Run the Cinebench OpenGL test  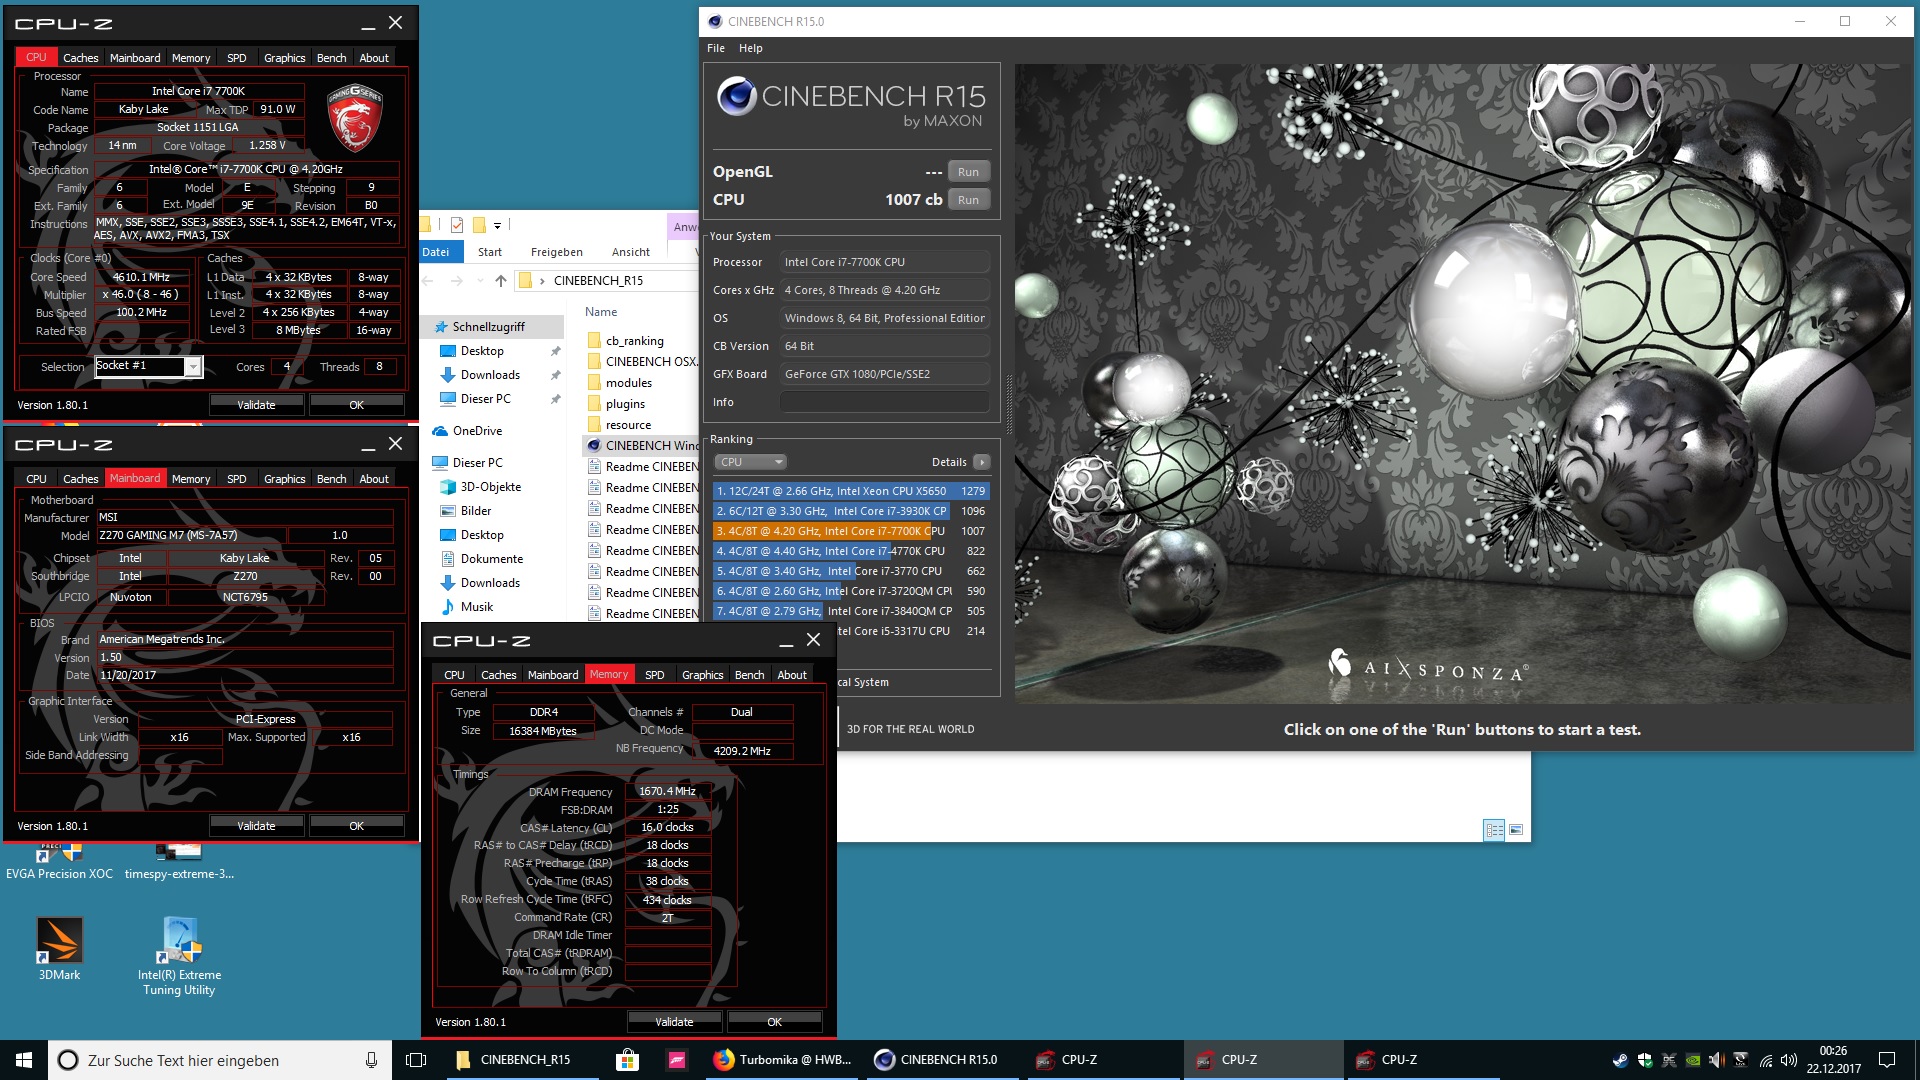[x=968, y=172]
